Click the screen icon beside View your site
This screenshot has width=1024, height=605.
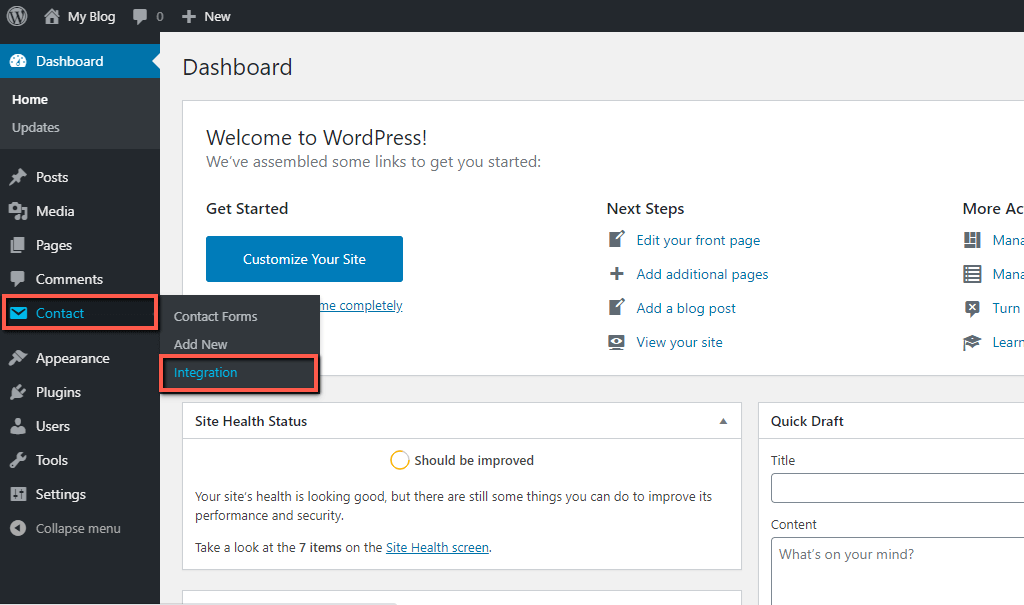click(x=616, y=342)
